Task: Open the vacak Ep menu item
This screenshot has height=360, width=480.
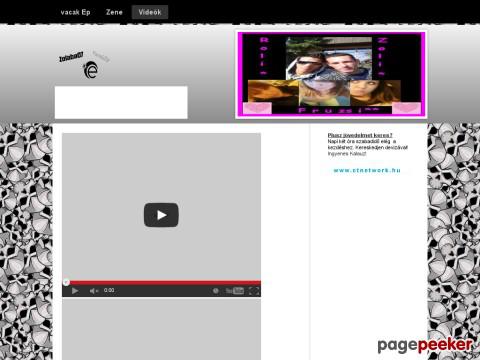Action: tap(75, 12)
